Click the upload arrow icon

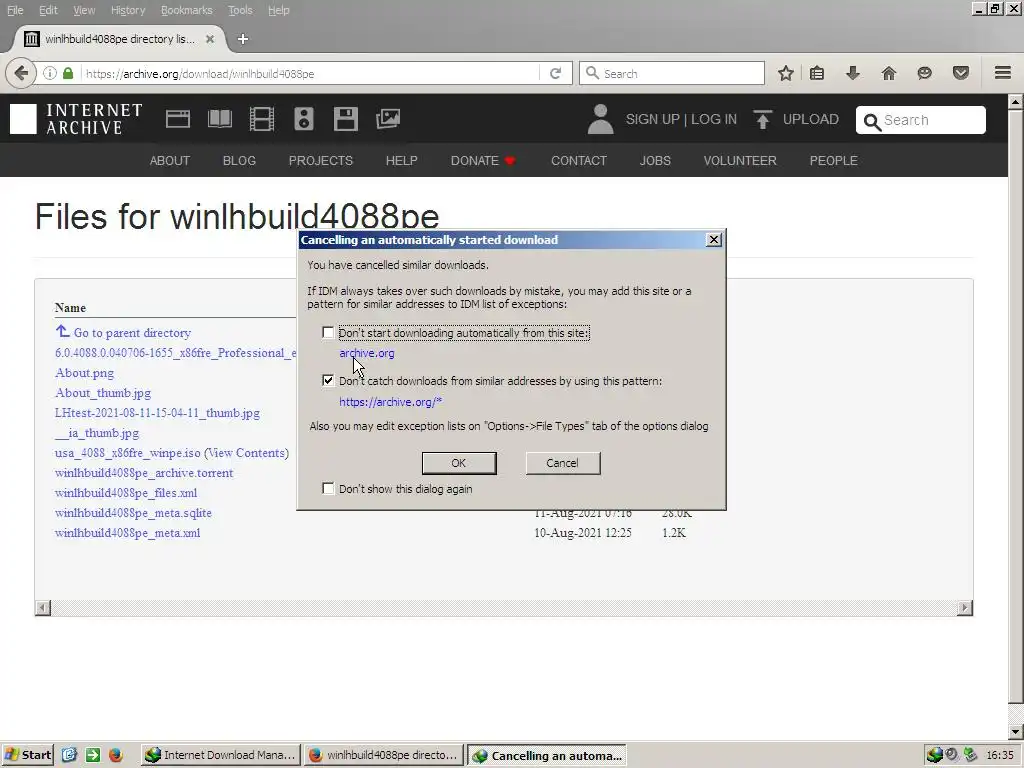[762, 119]
